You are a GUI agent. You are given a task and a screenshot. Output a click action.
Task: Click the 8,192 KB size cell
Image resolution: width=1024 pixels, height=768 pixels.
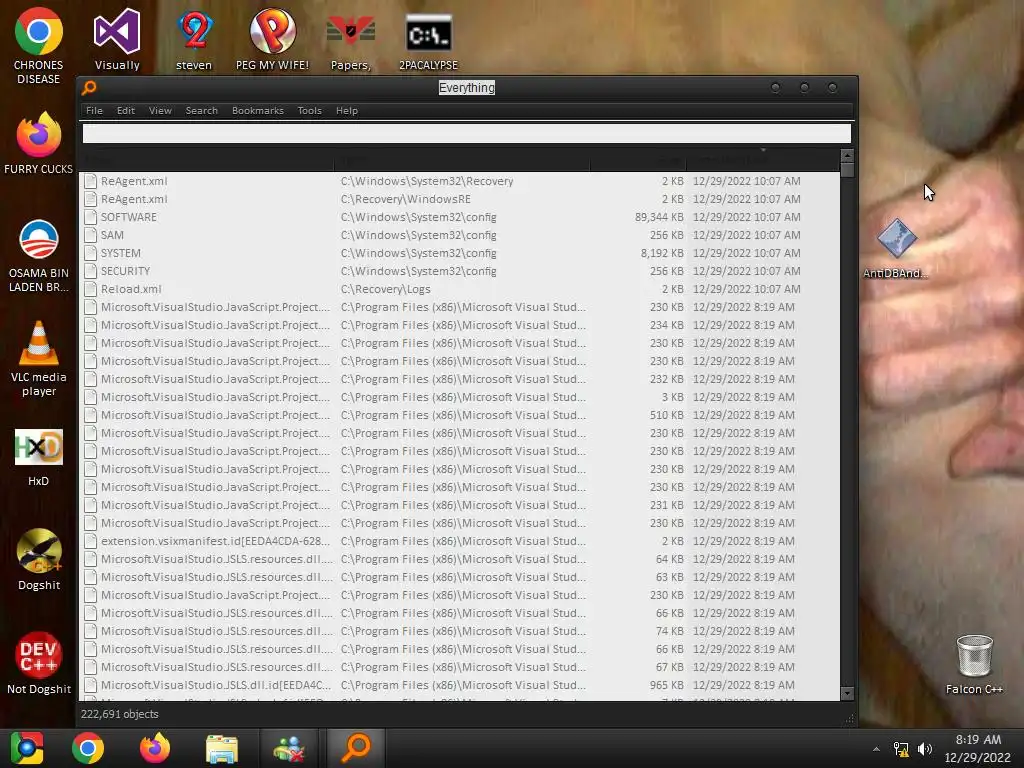click(662, 253)
